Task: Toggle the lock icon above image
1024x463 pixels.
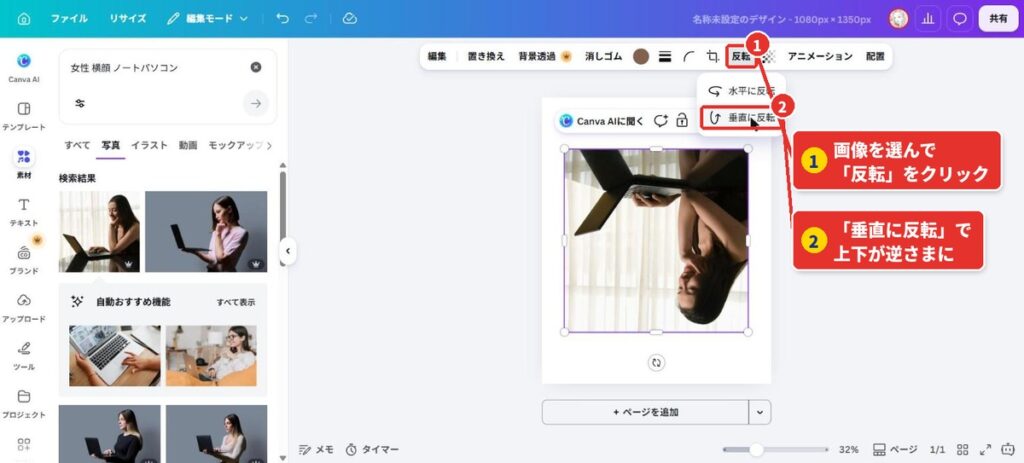Action: coord(682,121)
